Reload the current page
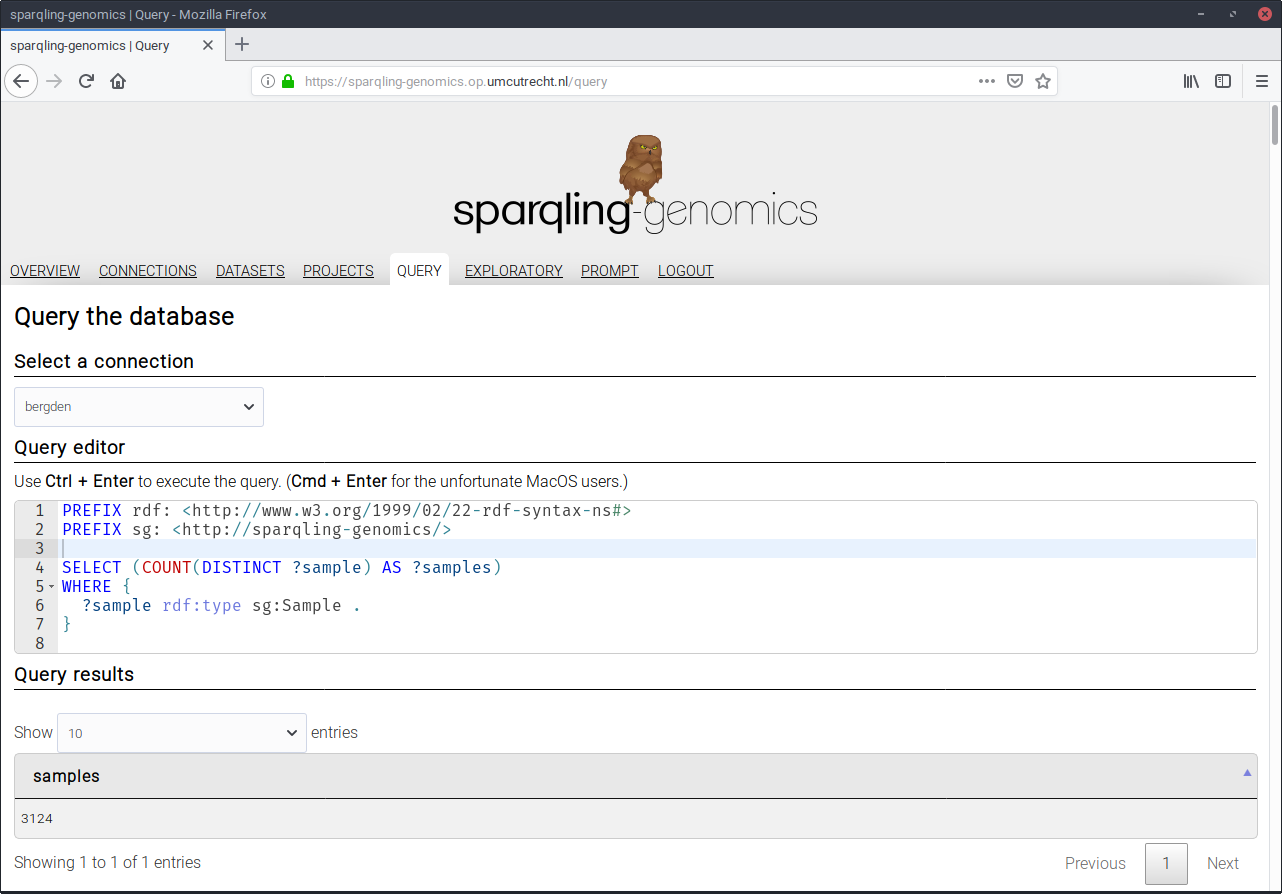1282x894 pixels. tap(86, 81)
